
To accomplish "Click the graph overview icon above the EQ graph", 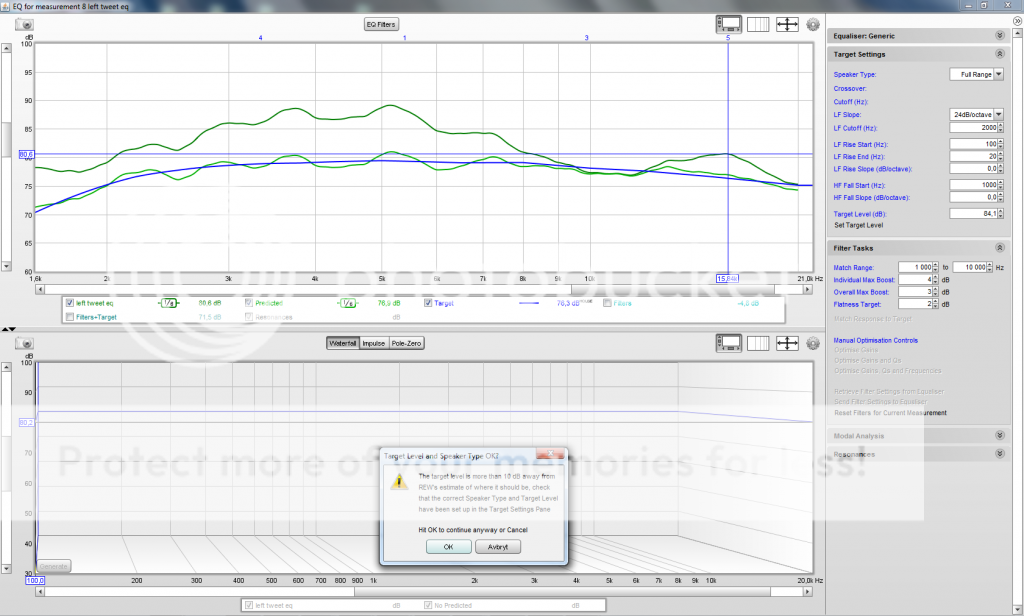I will coord(727,25).
